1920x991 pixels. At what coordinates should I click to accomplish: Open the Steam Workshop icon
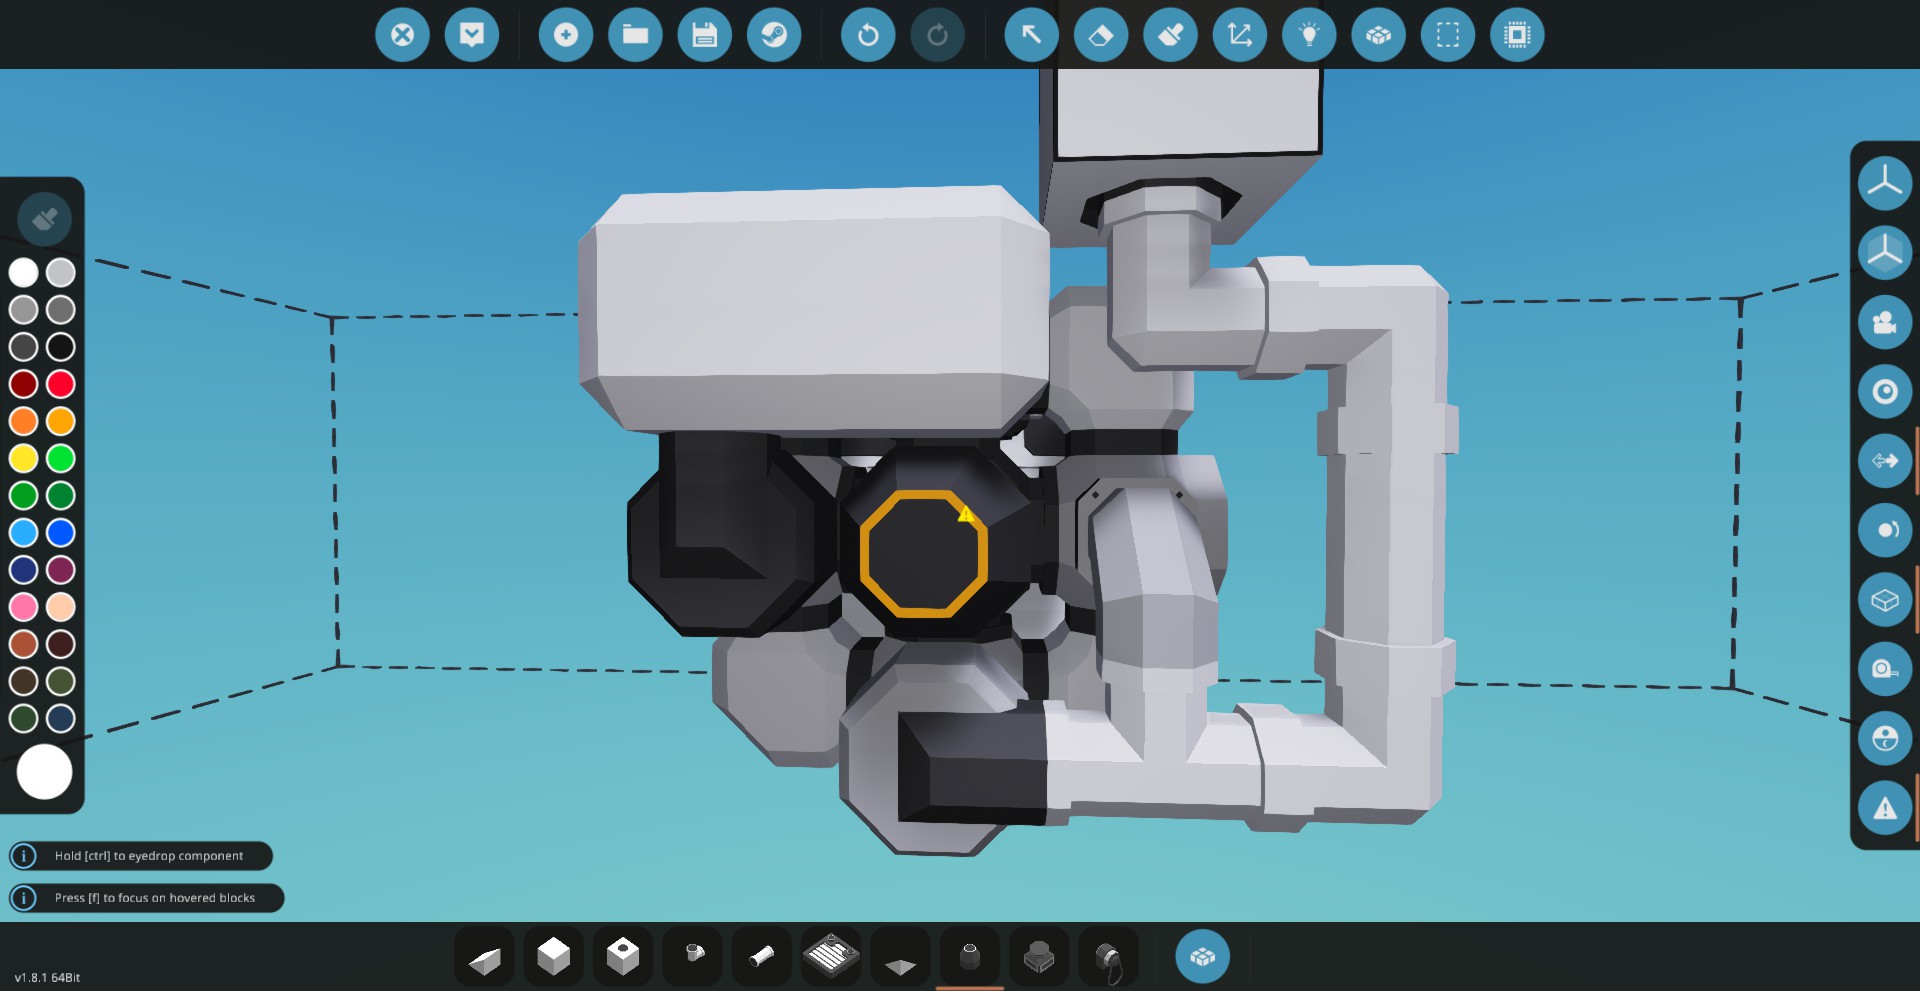774,35
